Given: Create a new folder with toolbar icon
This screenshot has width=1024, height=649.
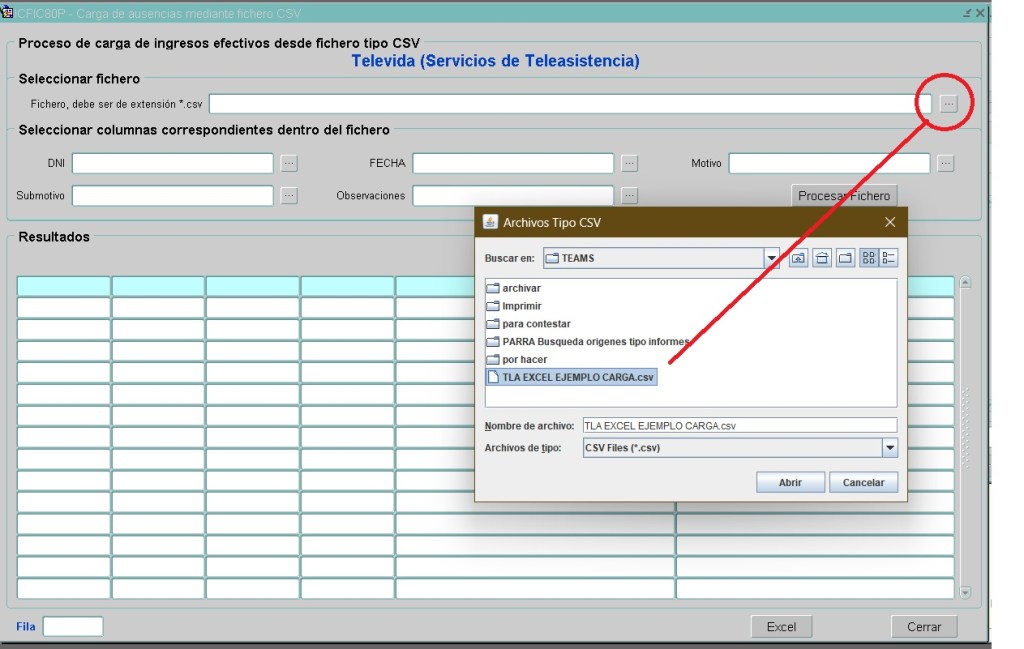Looking at the screenshot, I should pos(845,258).
